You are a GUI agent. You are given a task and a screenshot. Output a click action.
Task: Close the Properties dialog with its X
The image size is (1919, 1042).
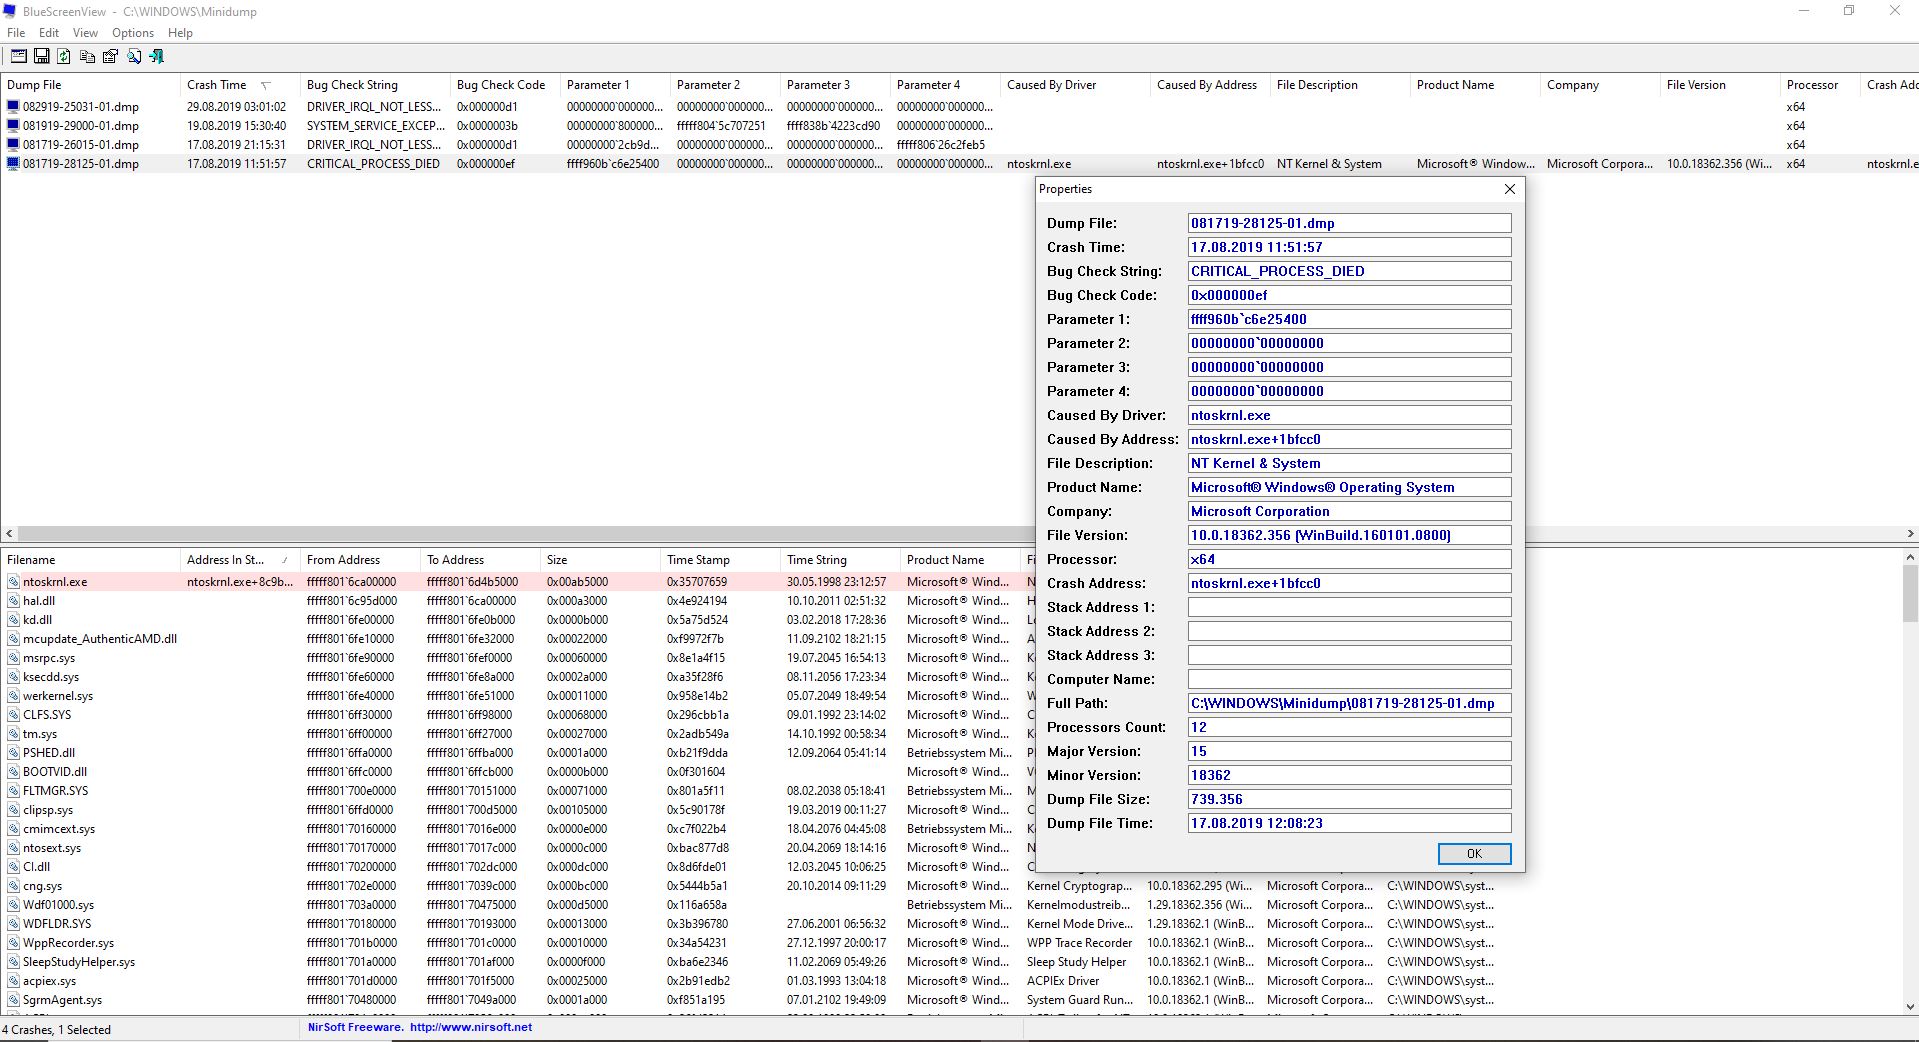pos(1510,189)
